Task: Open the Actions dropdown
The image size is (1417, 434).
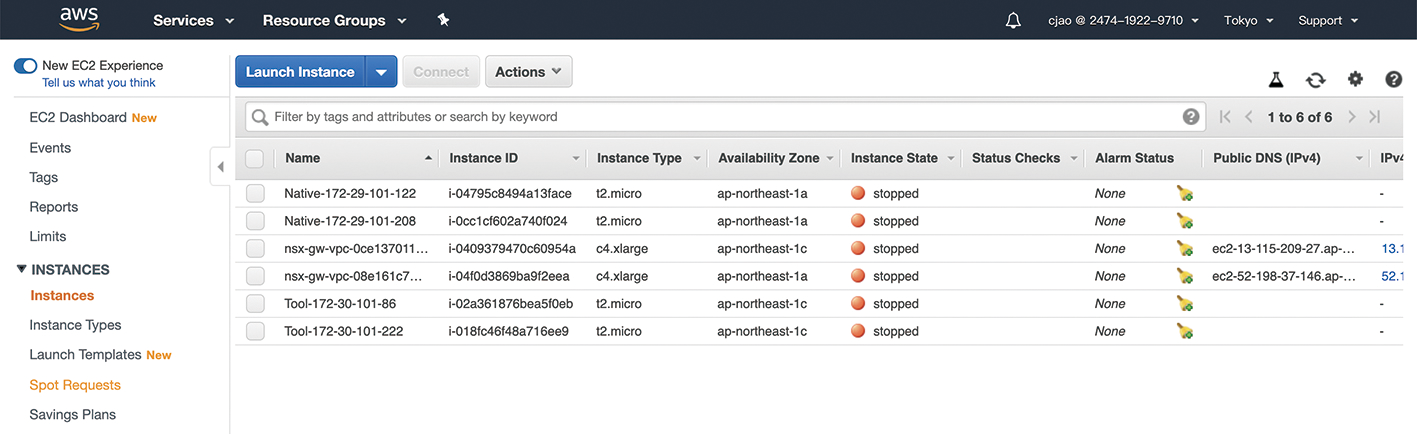Action: 528,72
